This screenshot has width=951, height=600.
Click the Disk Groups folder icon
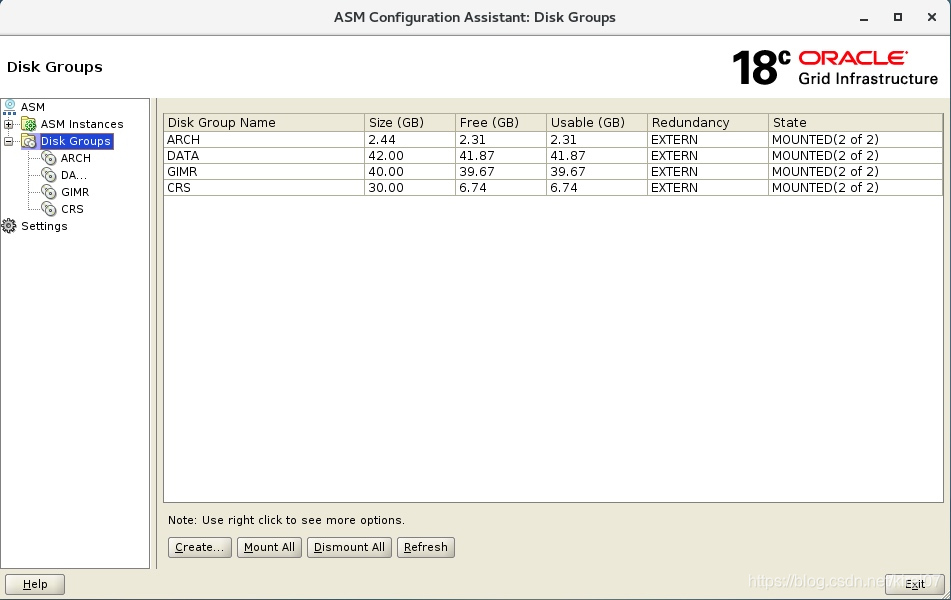tap(29, 141)
